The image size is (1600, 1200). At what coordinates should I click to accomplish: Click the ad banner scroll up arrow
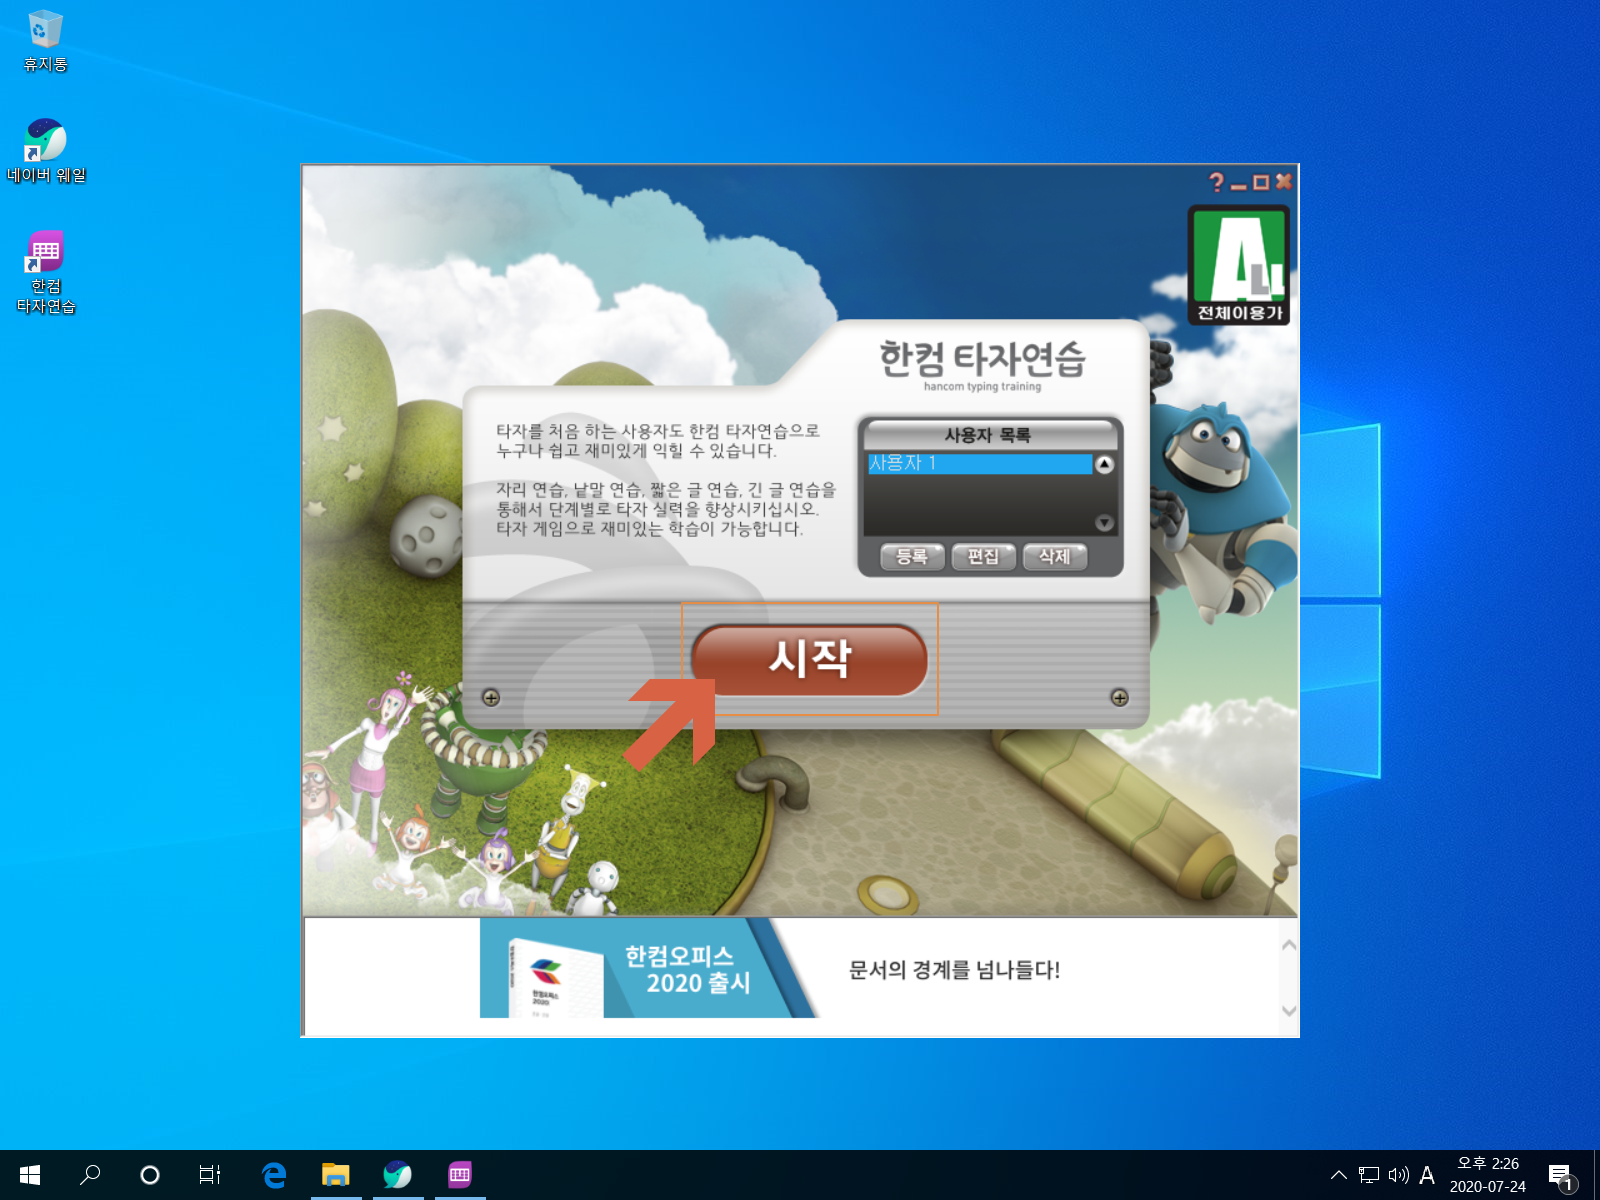pos(1289,945)
